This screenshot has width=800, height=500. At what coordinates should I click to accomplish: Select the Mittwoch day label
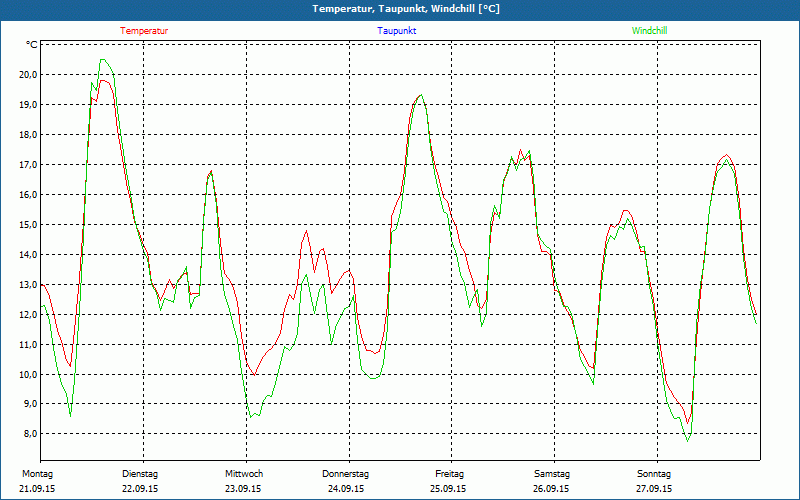[244, 473]
